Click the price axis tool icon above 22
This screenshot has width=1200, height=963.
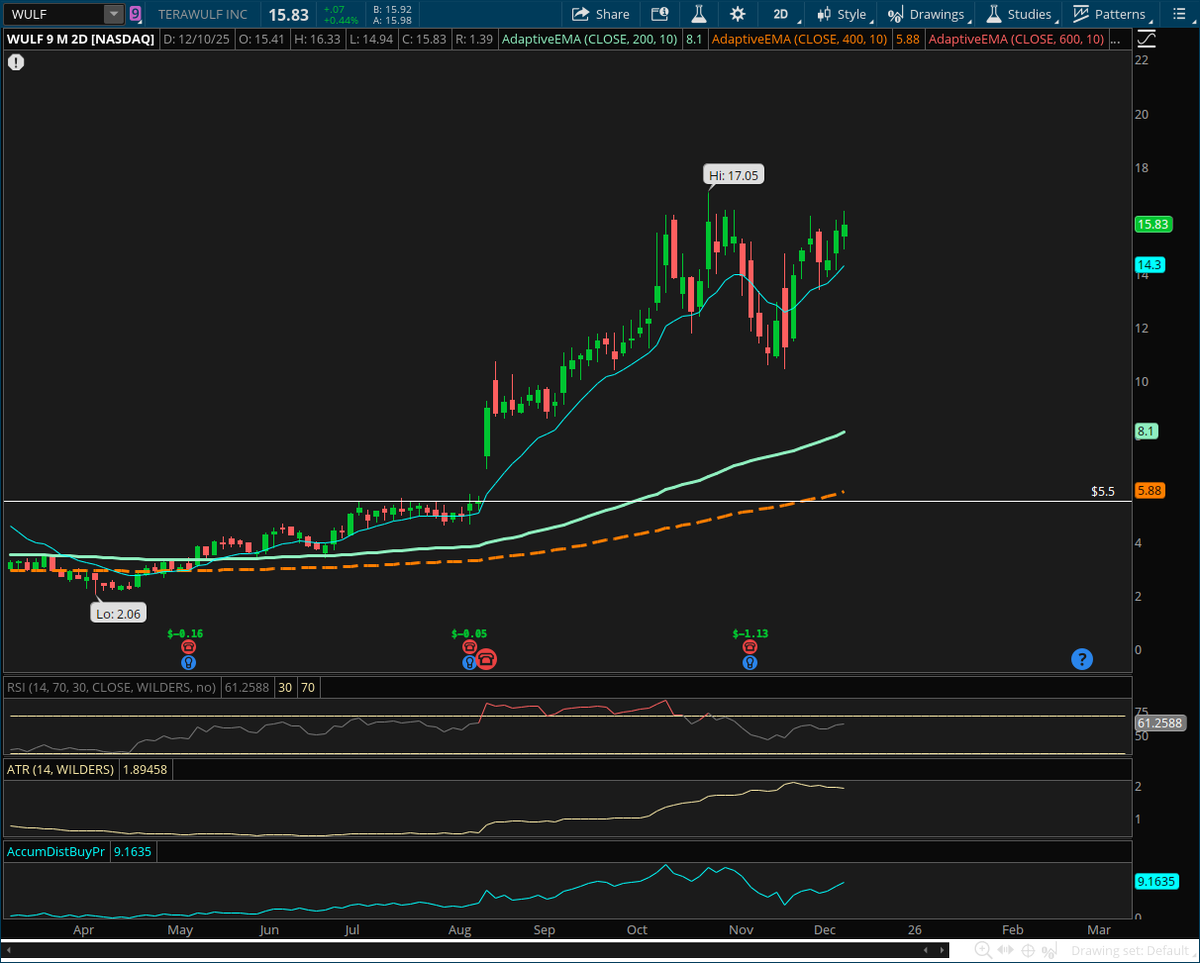pyautogui.click(x=1147, y=39)
